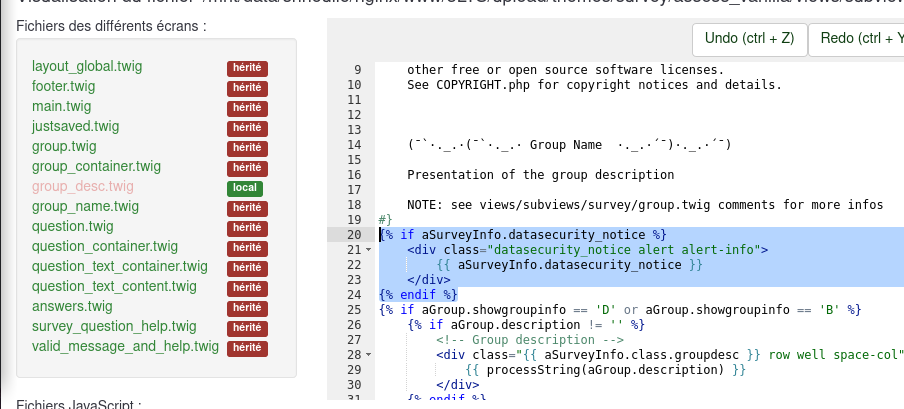The width and height of the screenshot is (904, 409).
Task: Click the Group Name ASCII banner on line 14
Action: [569, 145]
